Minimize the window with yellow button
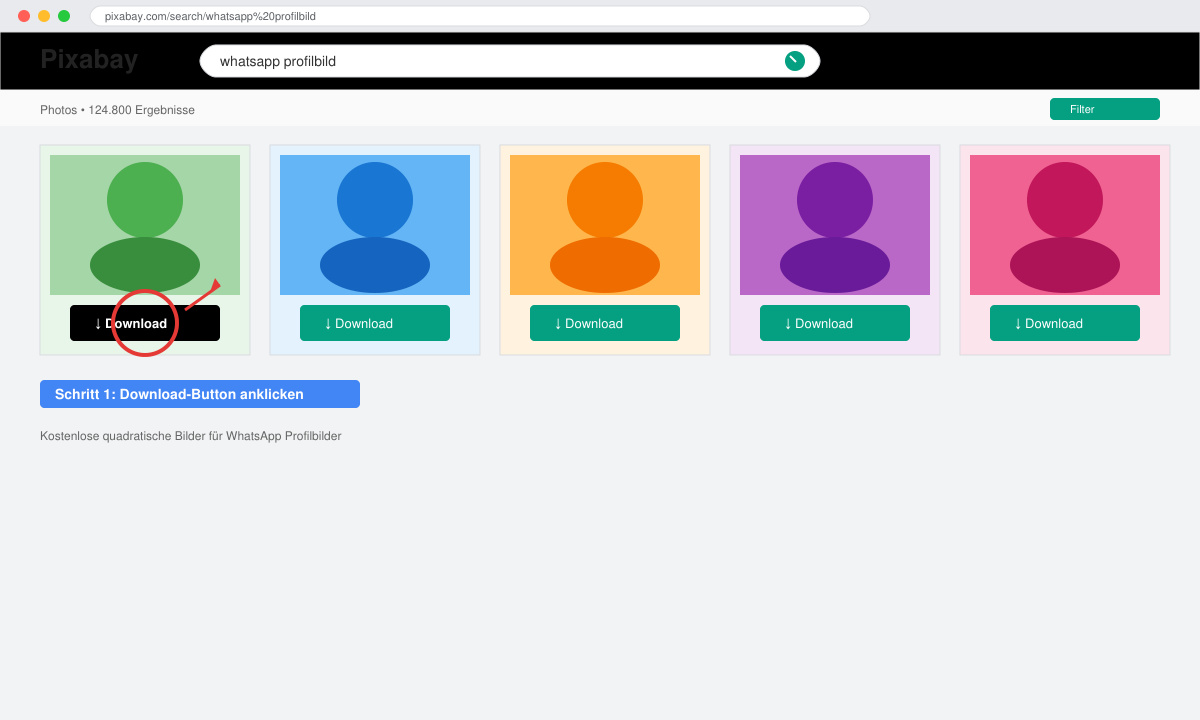 [x=44, y=16]
